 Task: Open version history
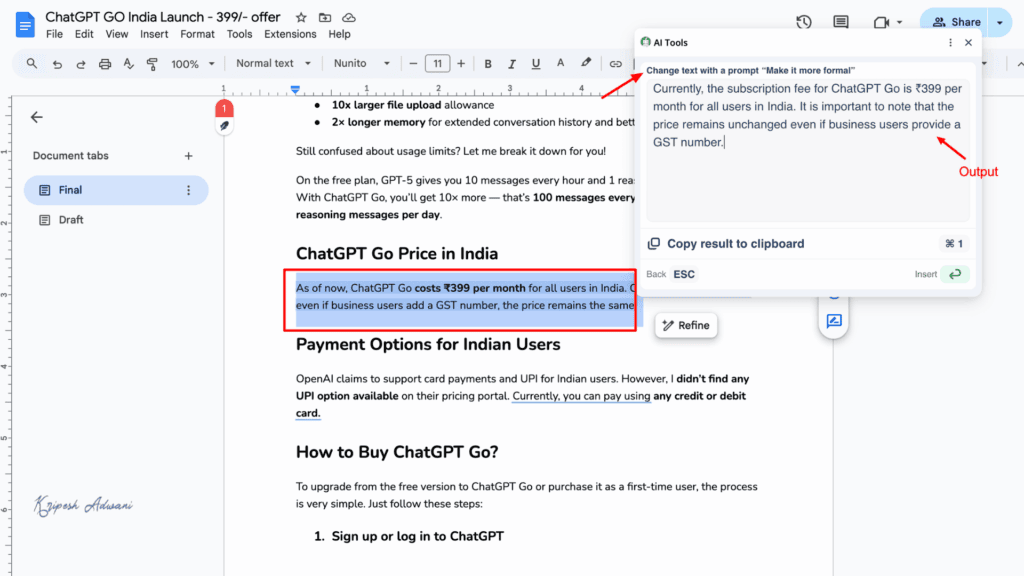coord(803,21)
